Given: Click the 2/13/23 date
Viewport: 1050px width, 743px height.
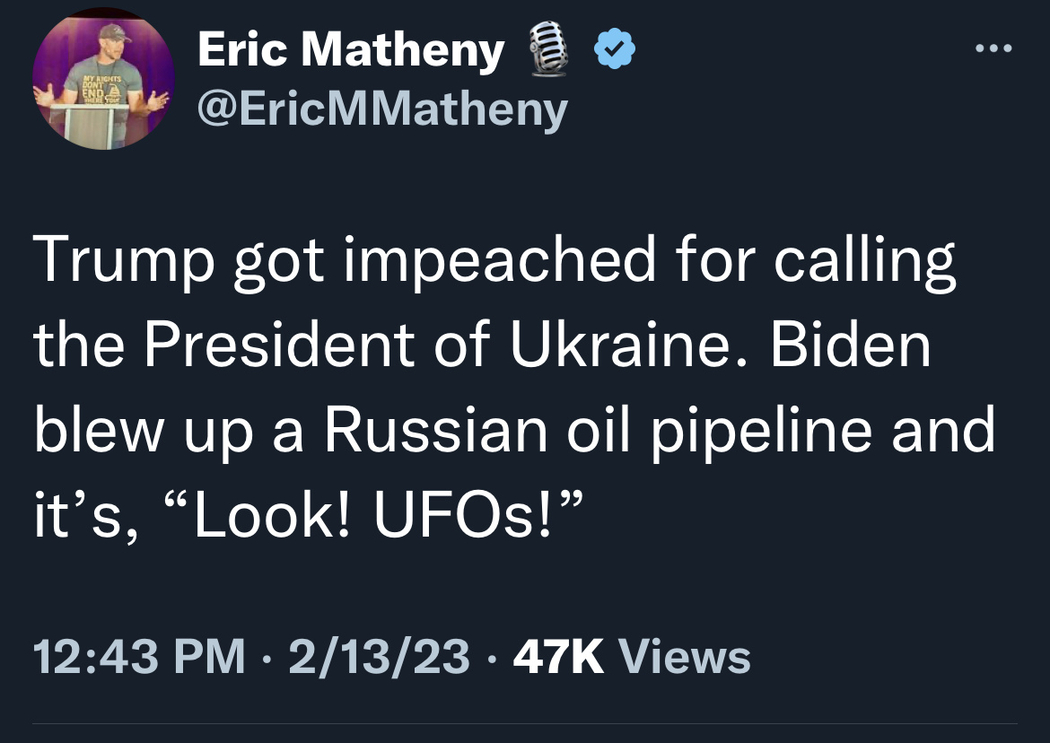Looking at the screenshot, I should click(x=379, y=657).
